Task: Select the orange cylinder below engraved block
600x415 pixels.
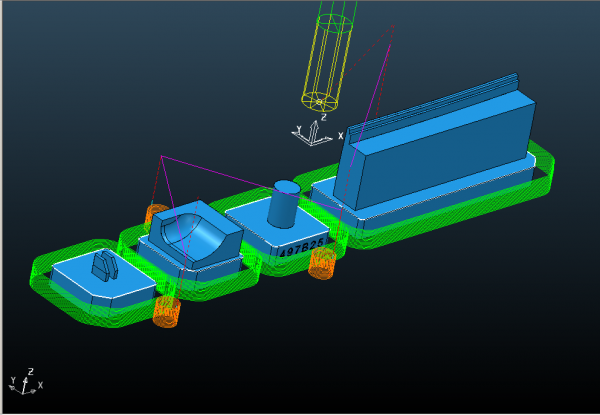Action: click(x=321, y=264)
